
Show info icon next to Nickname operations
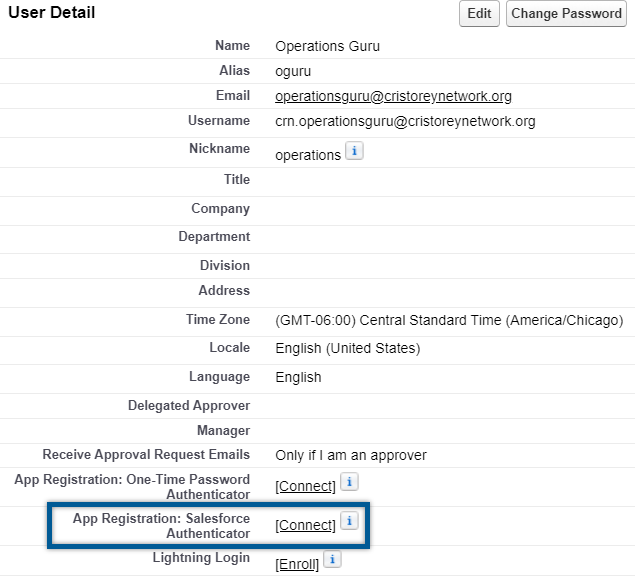coord(354,151)
